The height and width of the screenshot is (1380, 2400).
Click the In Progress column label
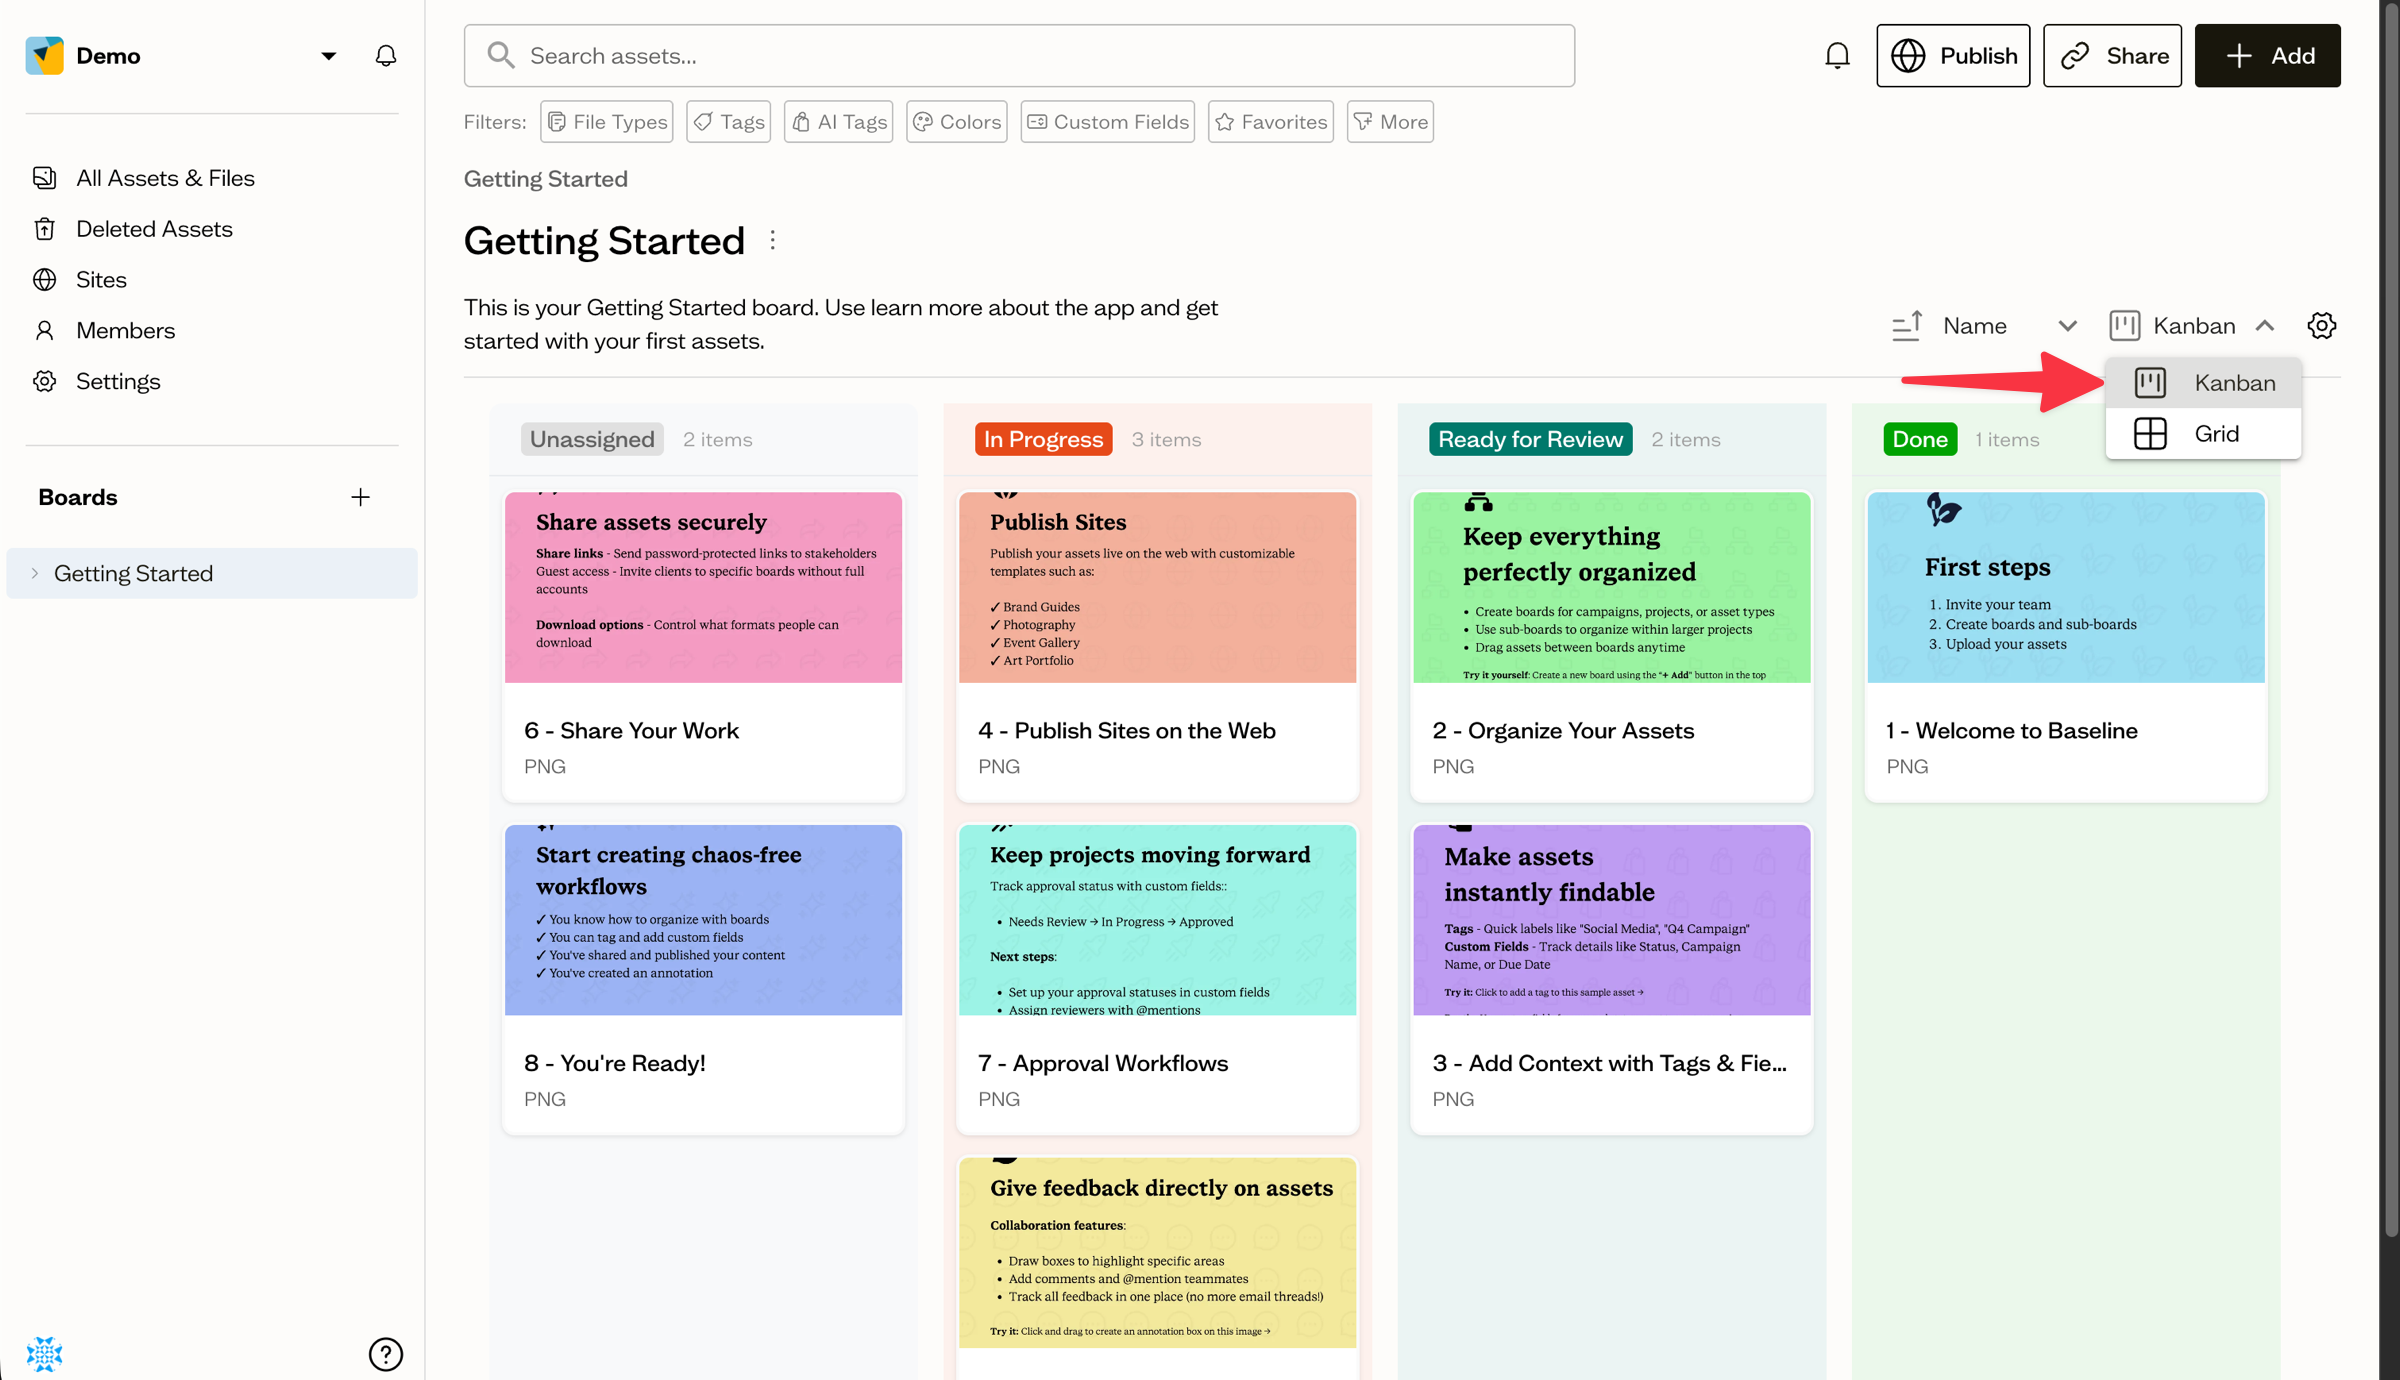coord(1043,440)
